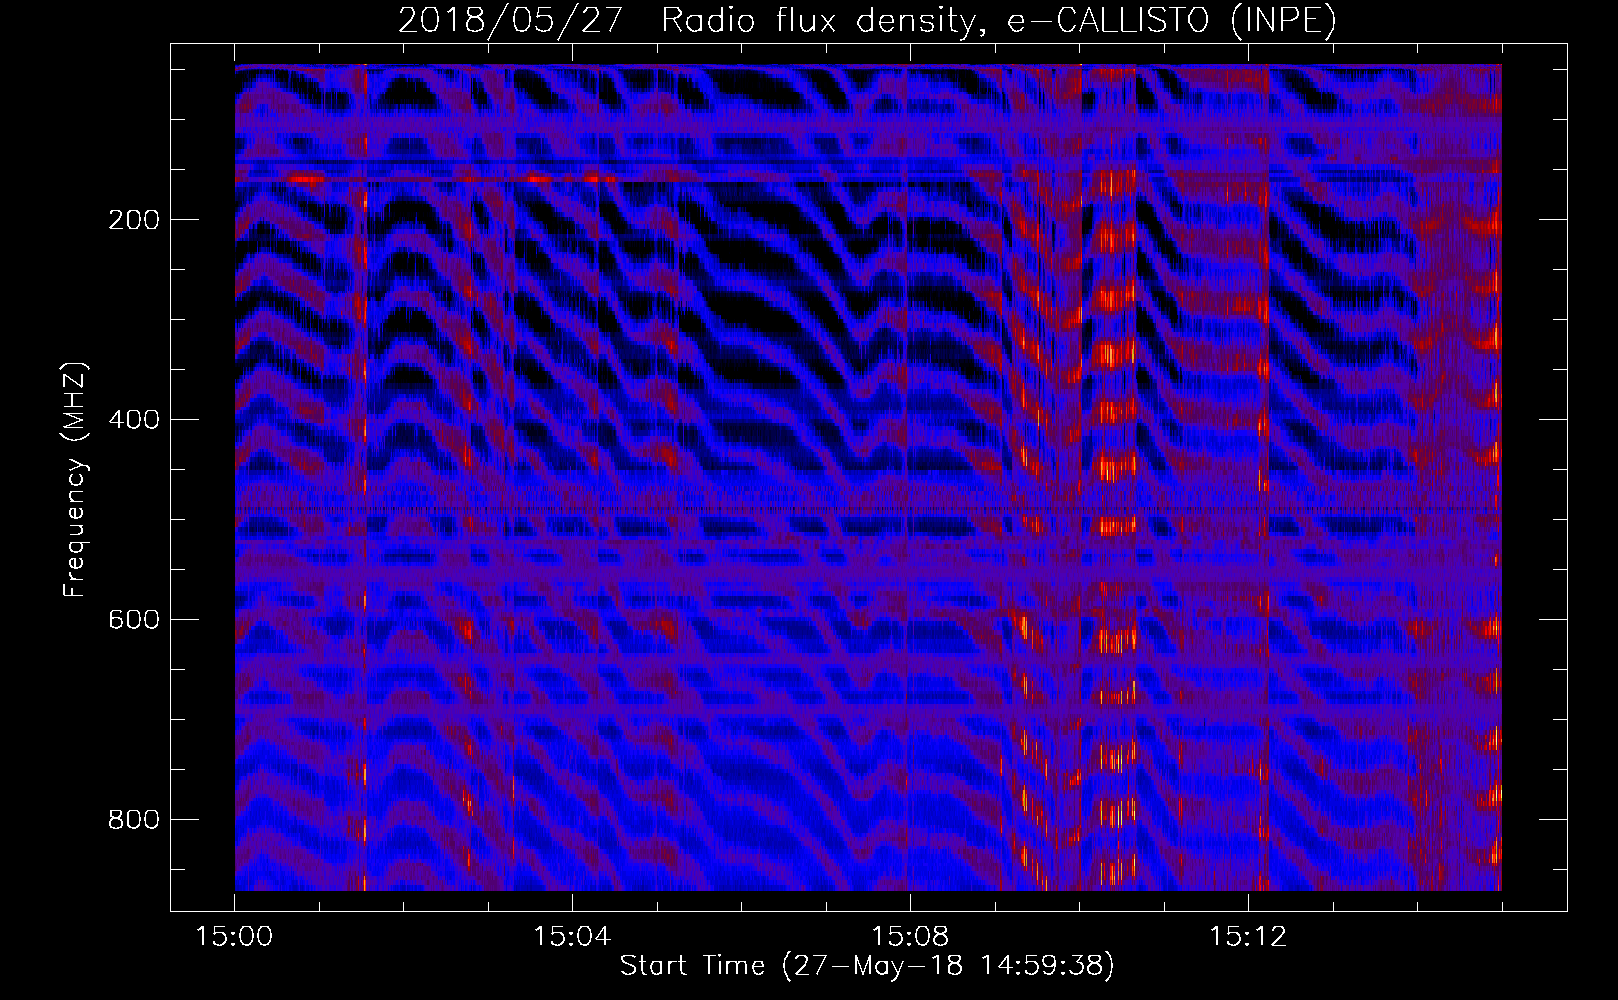Click the 15:00 time tick label
The width and height of the screenshot is (1618, 1000).
tap(235, 937)
